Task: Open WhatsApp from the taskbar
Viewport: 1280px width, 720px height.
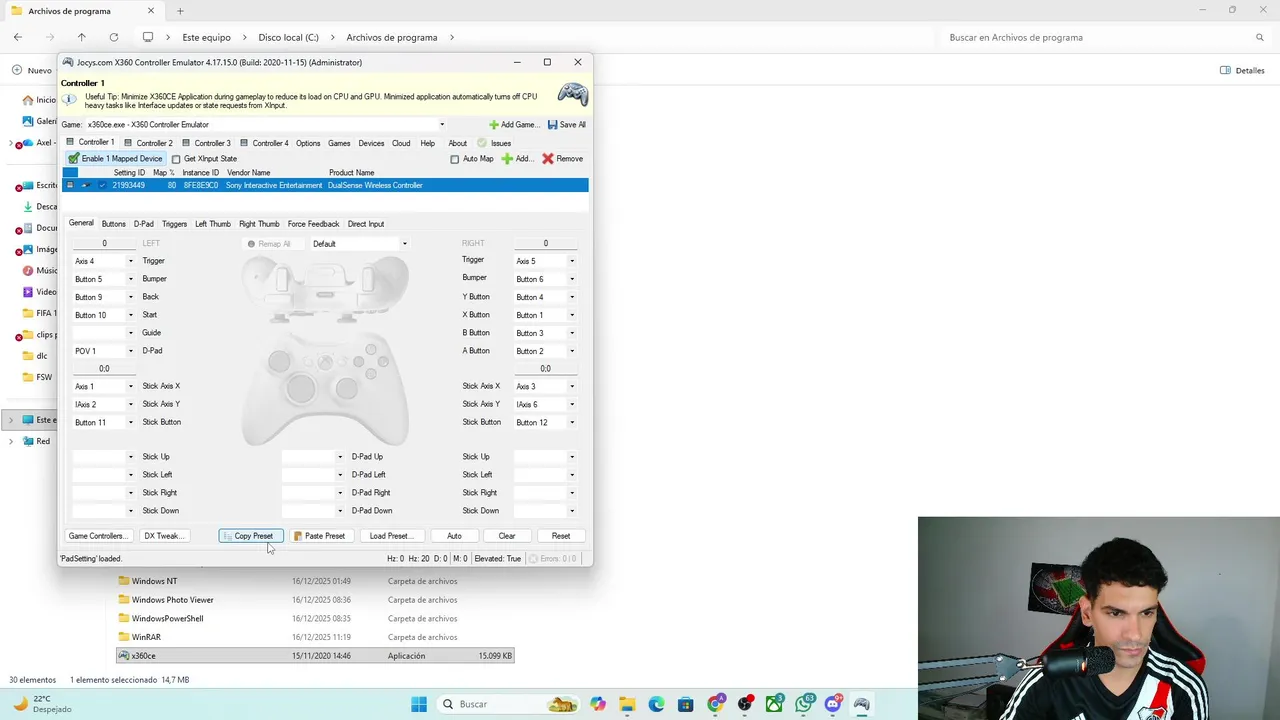Action: tap(803, 704)
